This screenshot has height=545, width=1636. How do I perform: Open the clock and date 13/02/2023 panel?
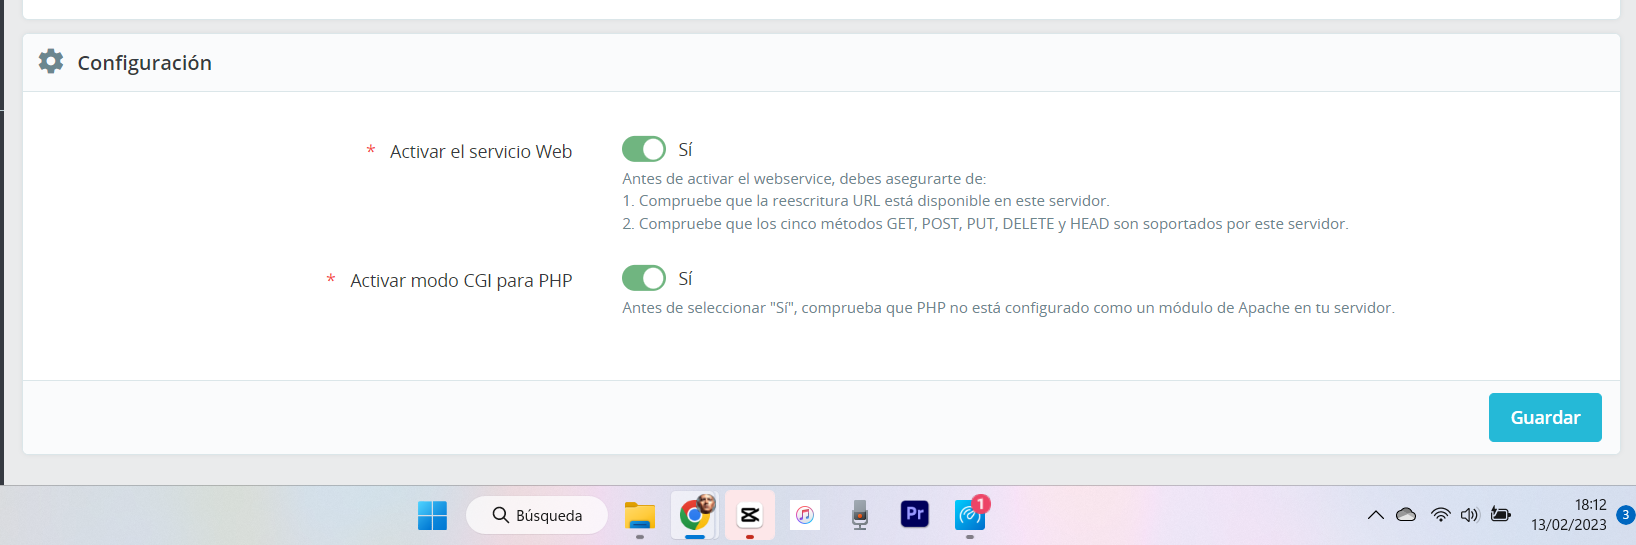(1568, 515)
